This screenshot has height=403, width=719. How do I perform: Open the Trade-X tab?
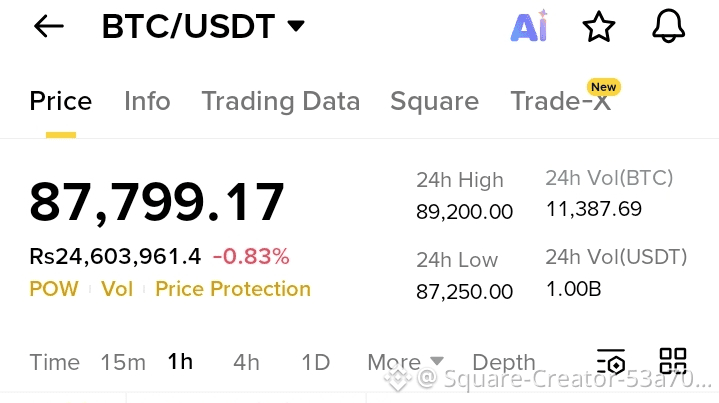point(560,101)
